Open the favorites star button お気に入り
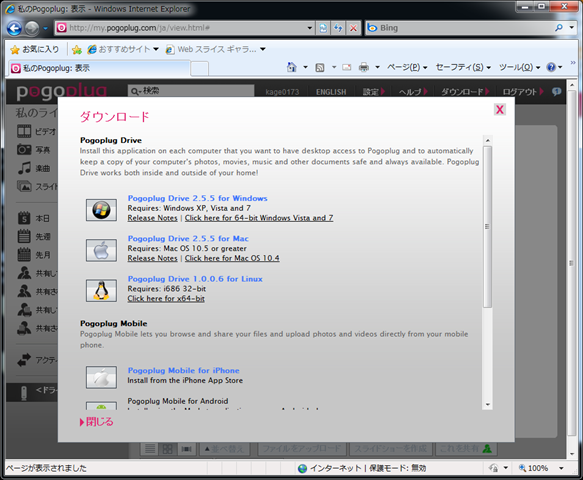 tap(35, 49)
